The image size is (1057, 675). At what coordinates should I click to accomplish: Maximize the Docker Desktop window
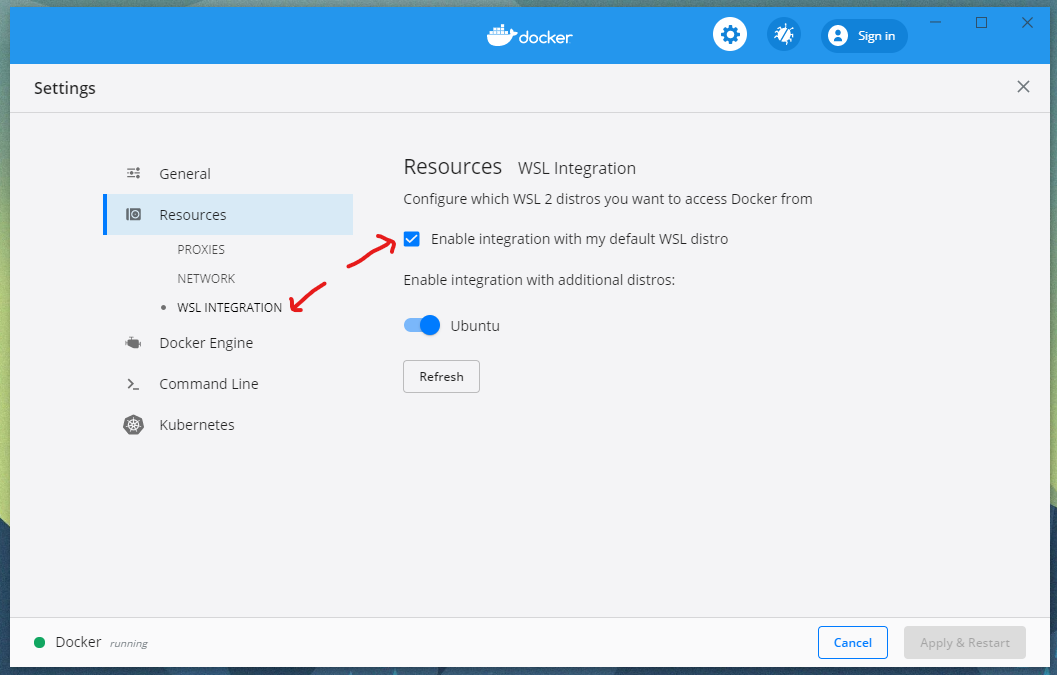click(x=982, y=22)
